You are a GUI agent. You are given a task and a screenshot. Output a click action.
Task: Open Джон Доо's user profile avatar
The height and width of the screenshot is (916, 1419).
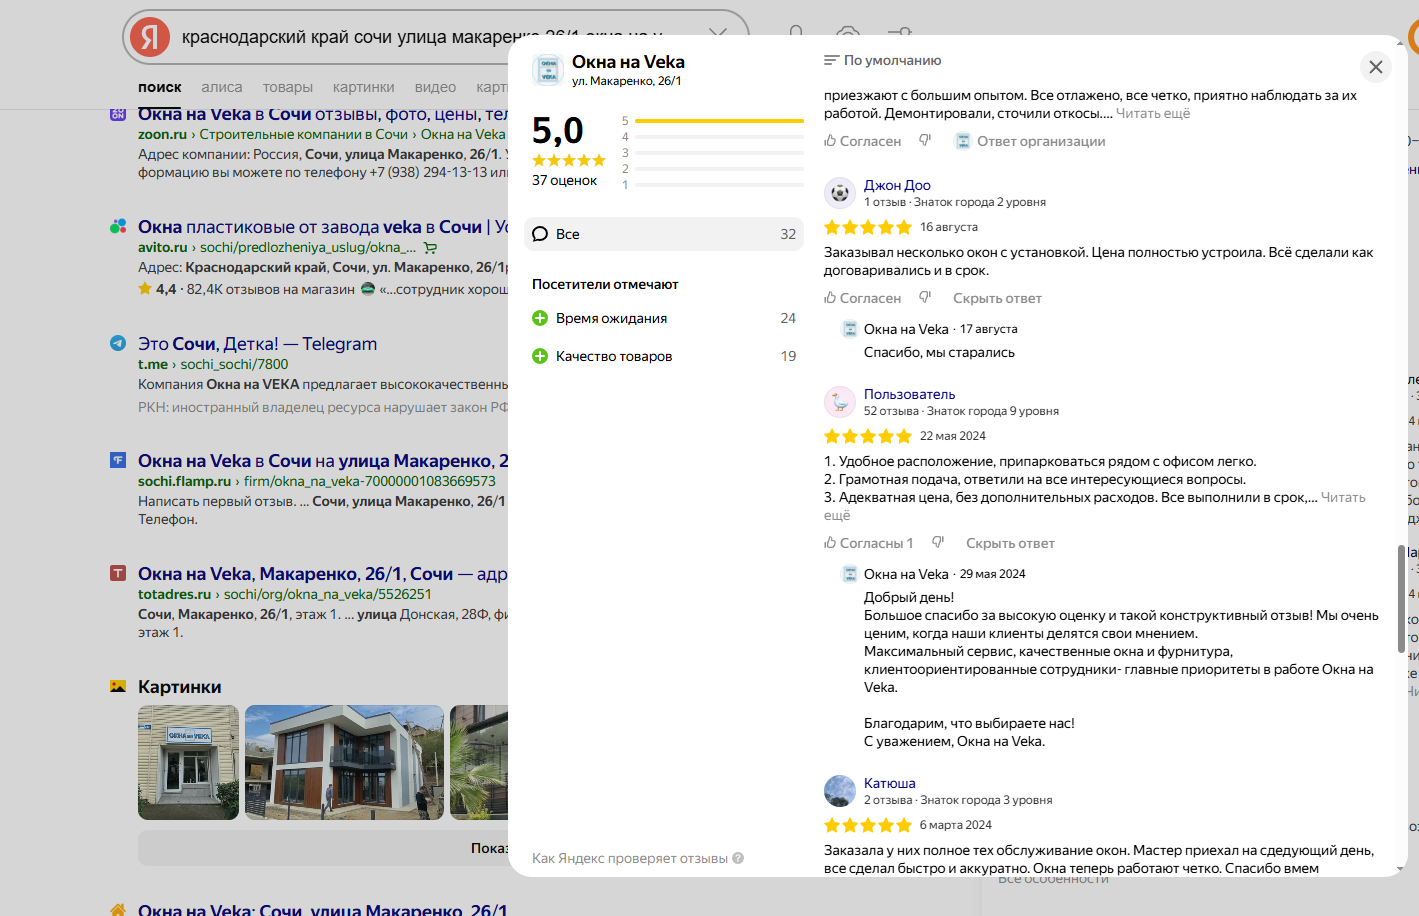[840, 192]
